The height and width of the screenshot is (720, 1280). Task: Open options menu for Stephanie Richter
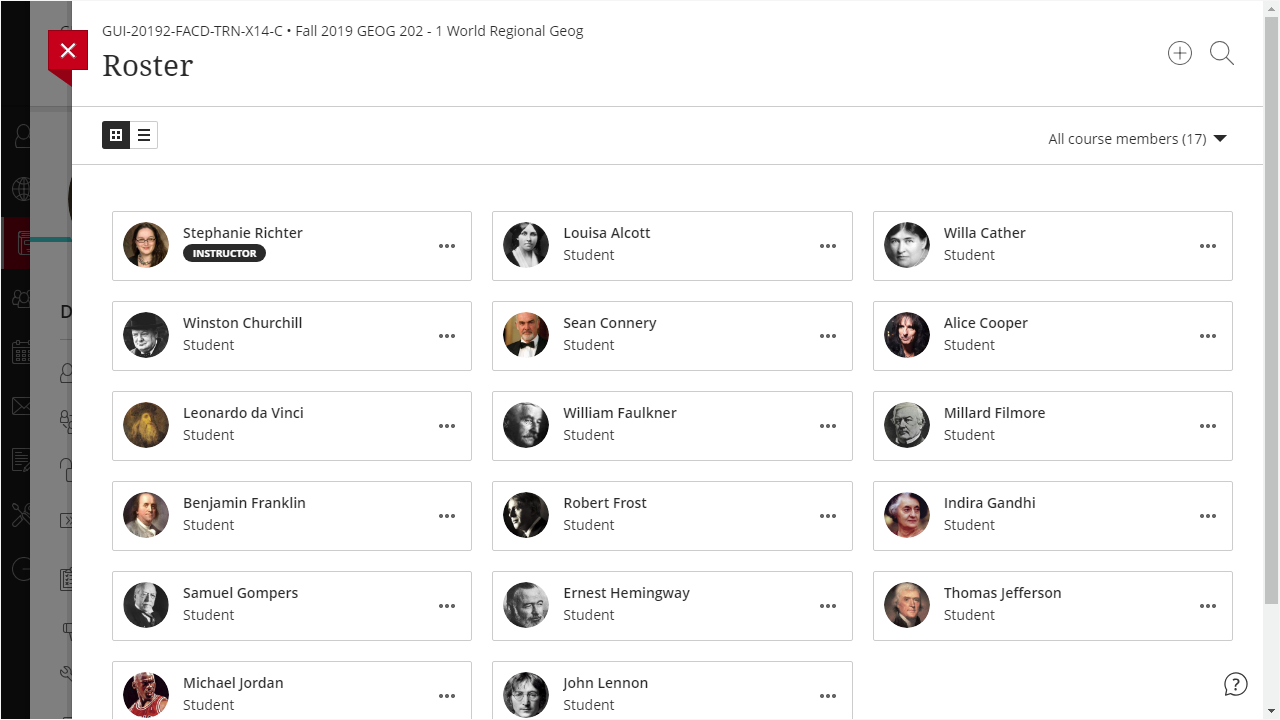click(x=447, y=246)
